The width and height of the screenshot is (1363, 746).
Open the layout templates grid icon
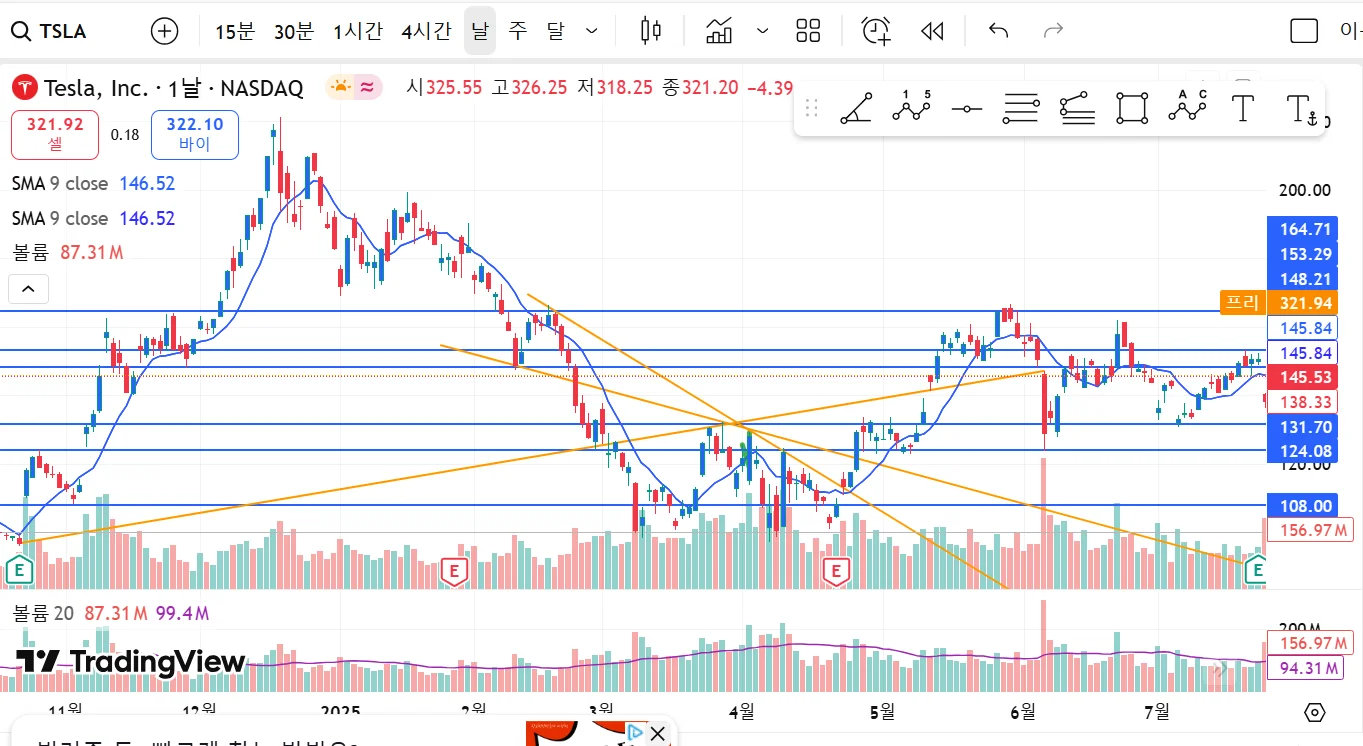pos(808,31)
